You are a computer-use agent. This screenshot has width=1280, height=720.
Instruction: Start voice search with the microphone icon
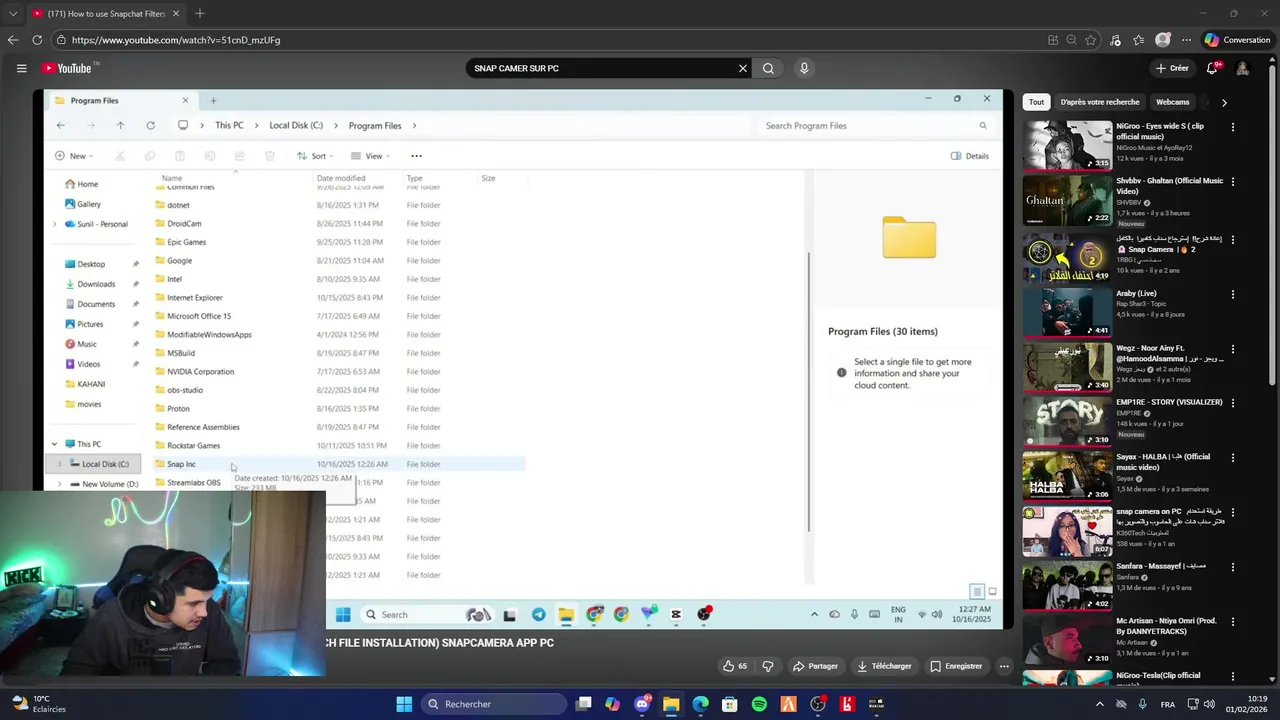[x=804, y=68]
